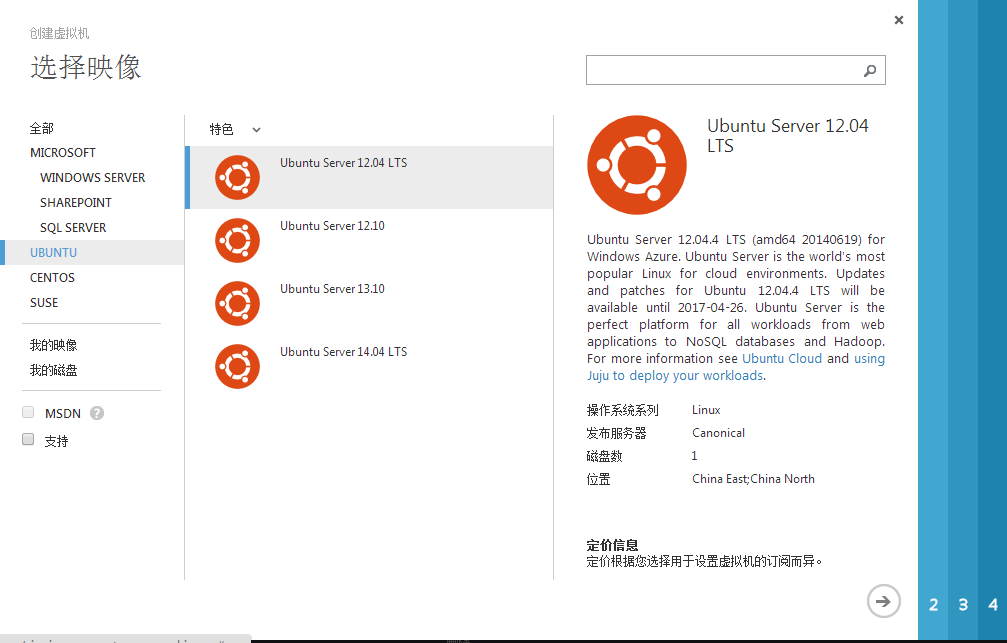1007x643 pixels.
Task: Click the Ubuntu Server 12.10 logo icon
Action: click(238, 240)
